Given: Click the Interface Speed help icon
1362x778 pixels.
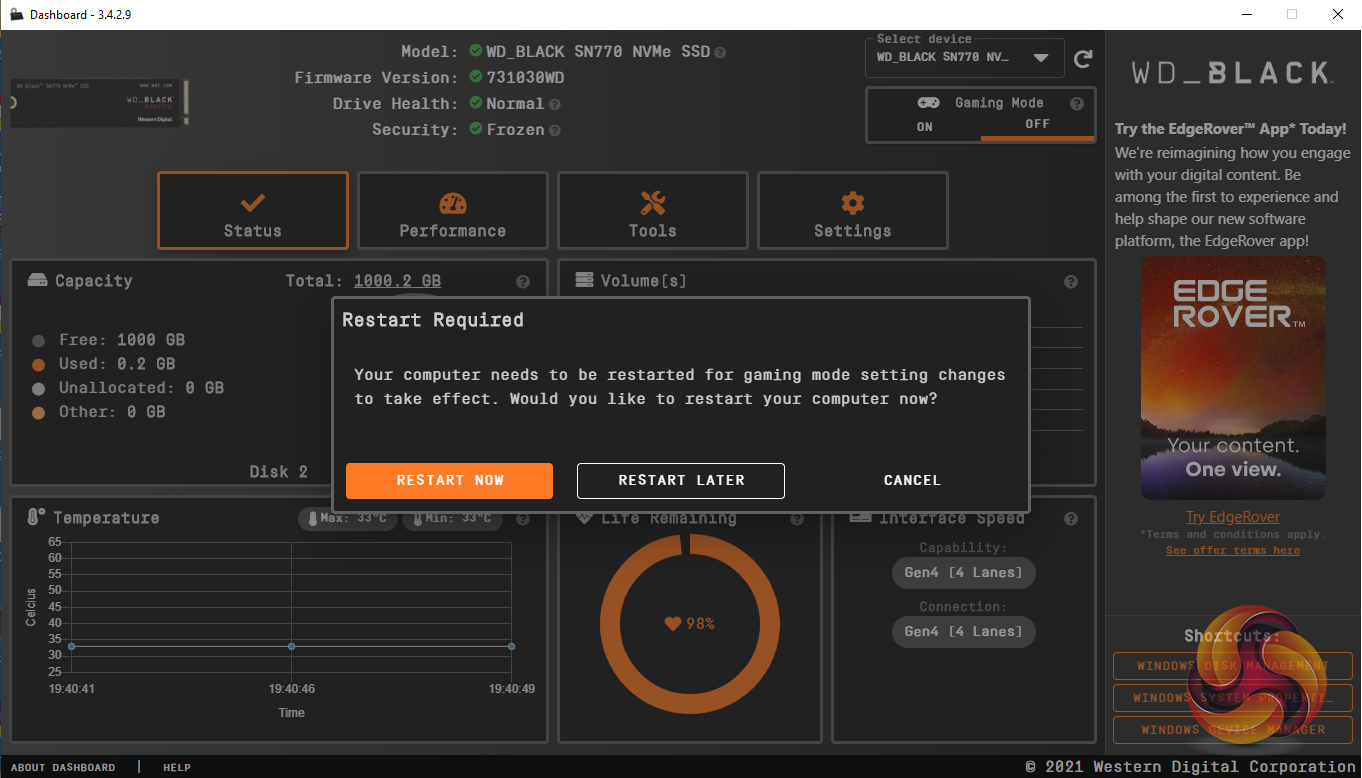Looking at the screenshot, I should pyautogui.click(x=1071, y=519).
